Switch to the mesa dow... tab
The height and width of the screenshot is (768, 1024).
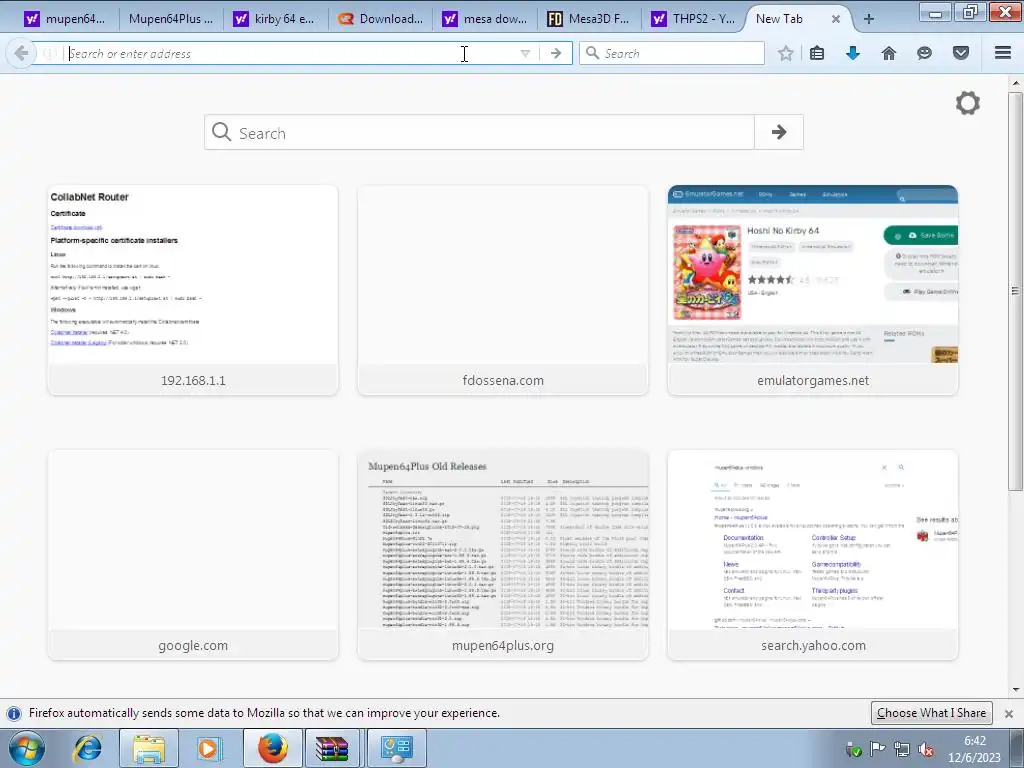click(x=485, y=19)
